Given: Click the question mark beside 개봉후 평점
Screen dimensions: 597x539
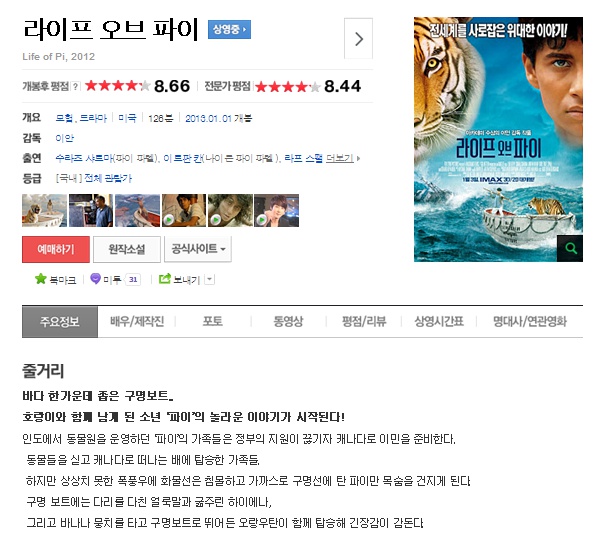Looking at the screenshot, I should tap(75, 86).
